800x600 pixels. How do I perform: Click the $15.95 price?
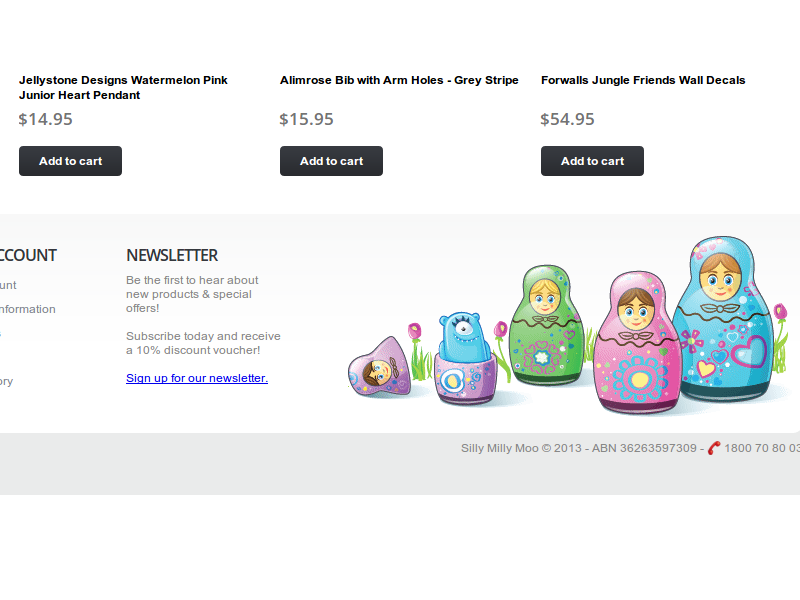pos(307,119)
